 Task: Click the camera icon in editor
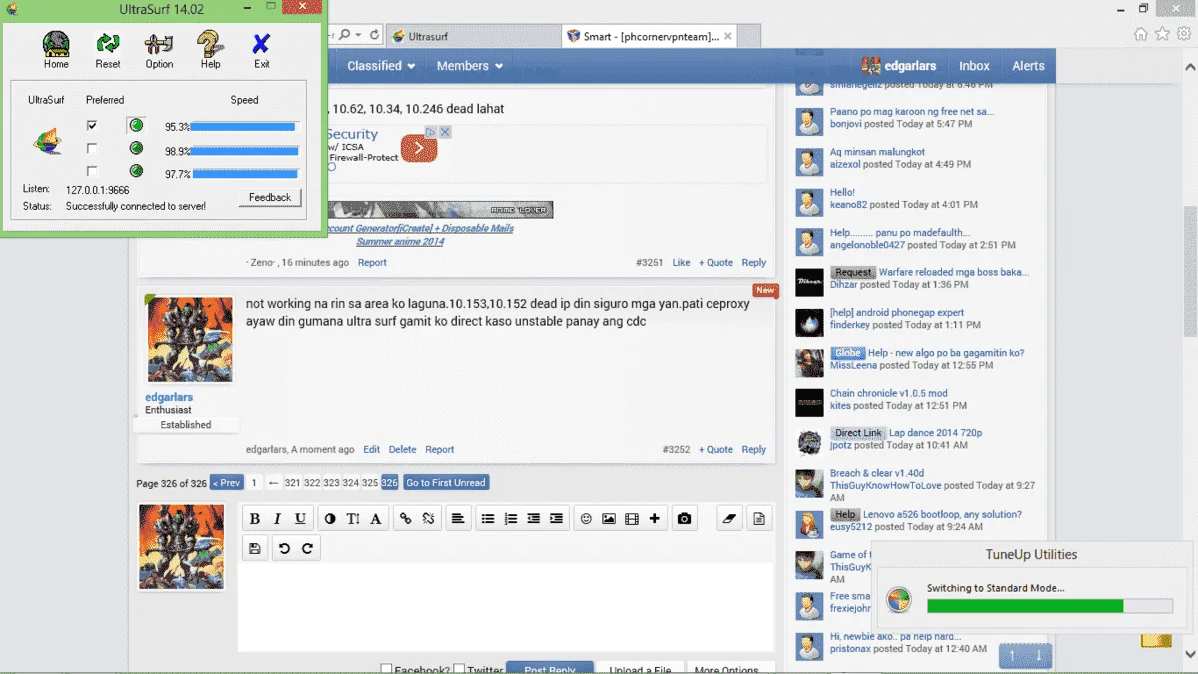684,518
